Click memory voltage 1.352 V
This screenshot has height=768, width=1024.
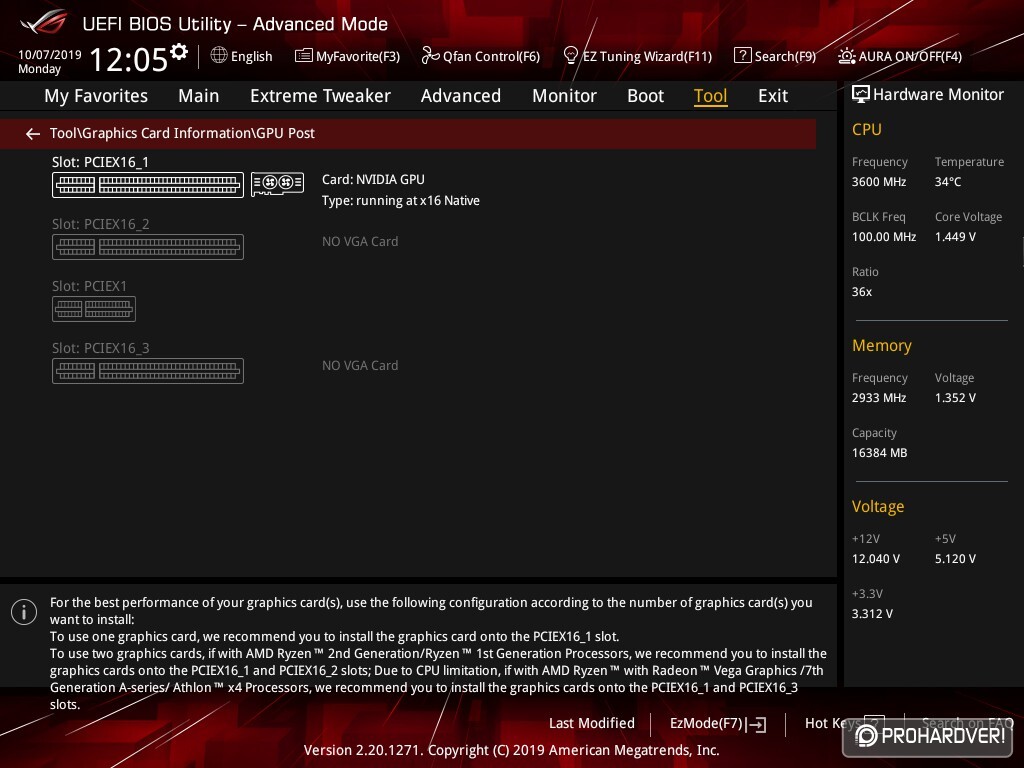pos(955,398)
